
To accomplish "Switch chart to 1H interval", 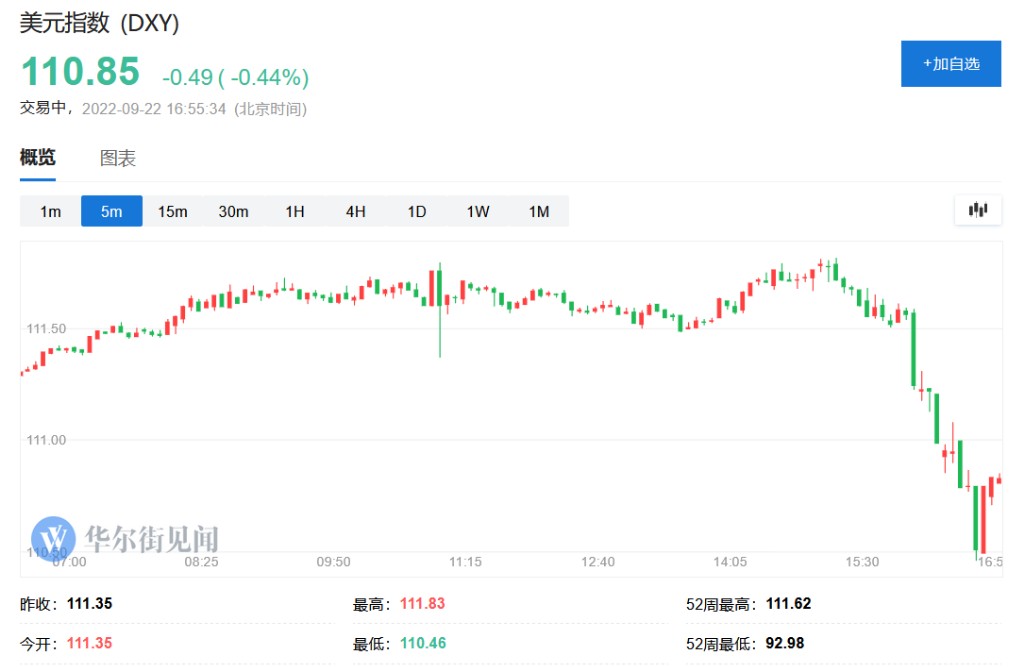I will [295, 211].
